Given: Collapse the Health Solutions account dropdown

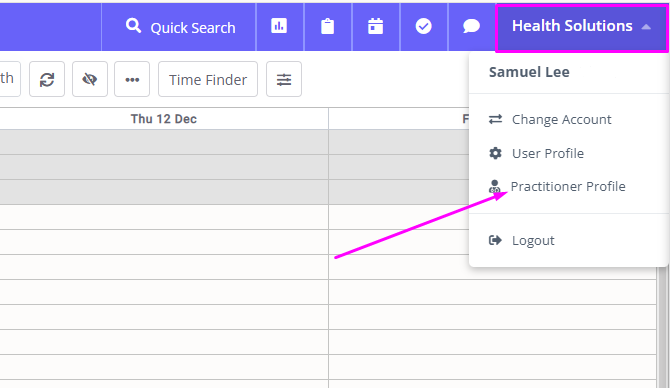Looking at the screenshot, I should click(582, 27).
